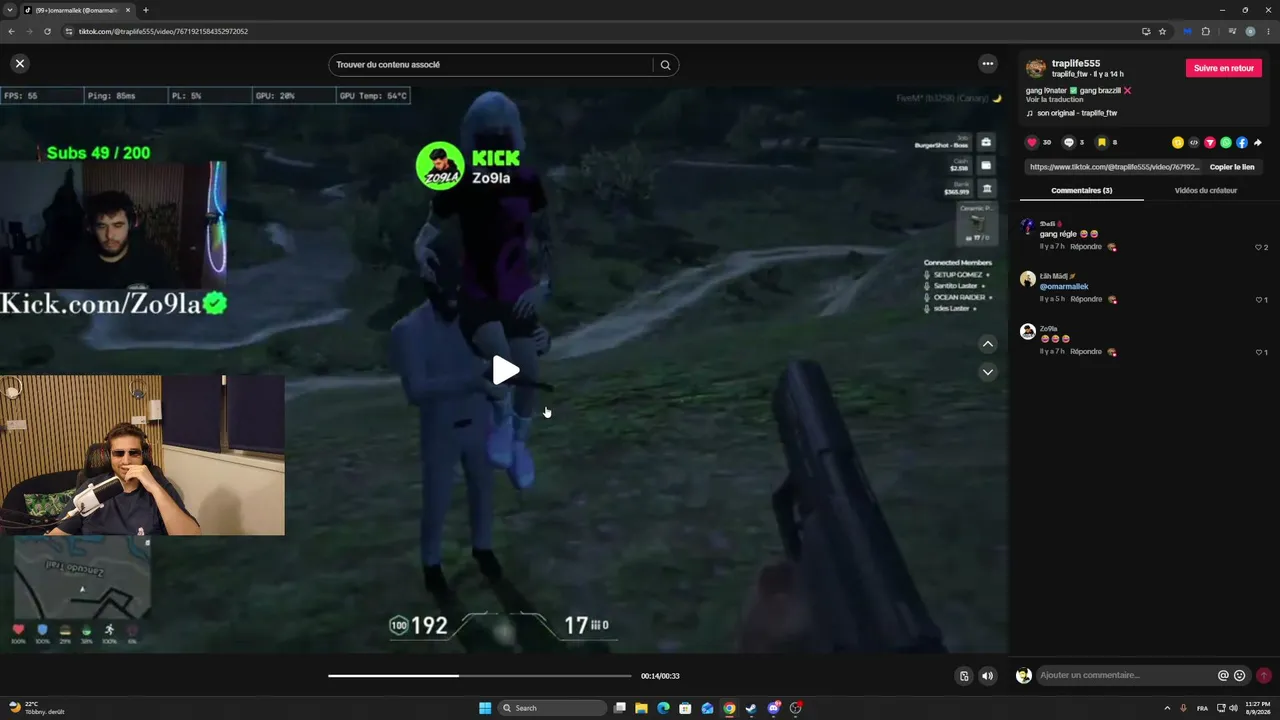Share video on Facebook
Screen dimensions: 1280x720
1242,143
